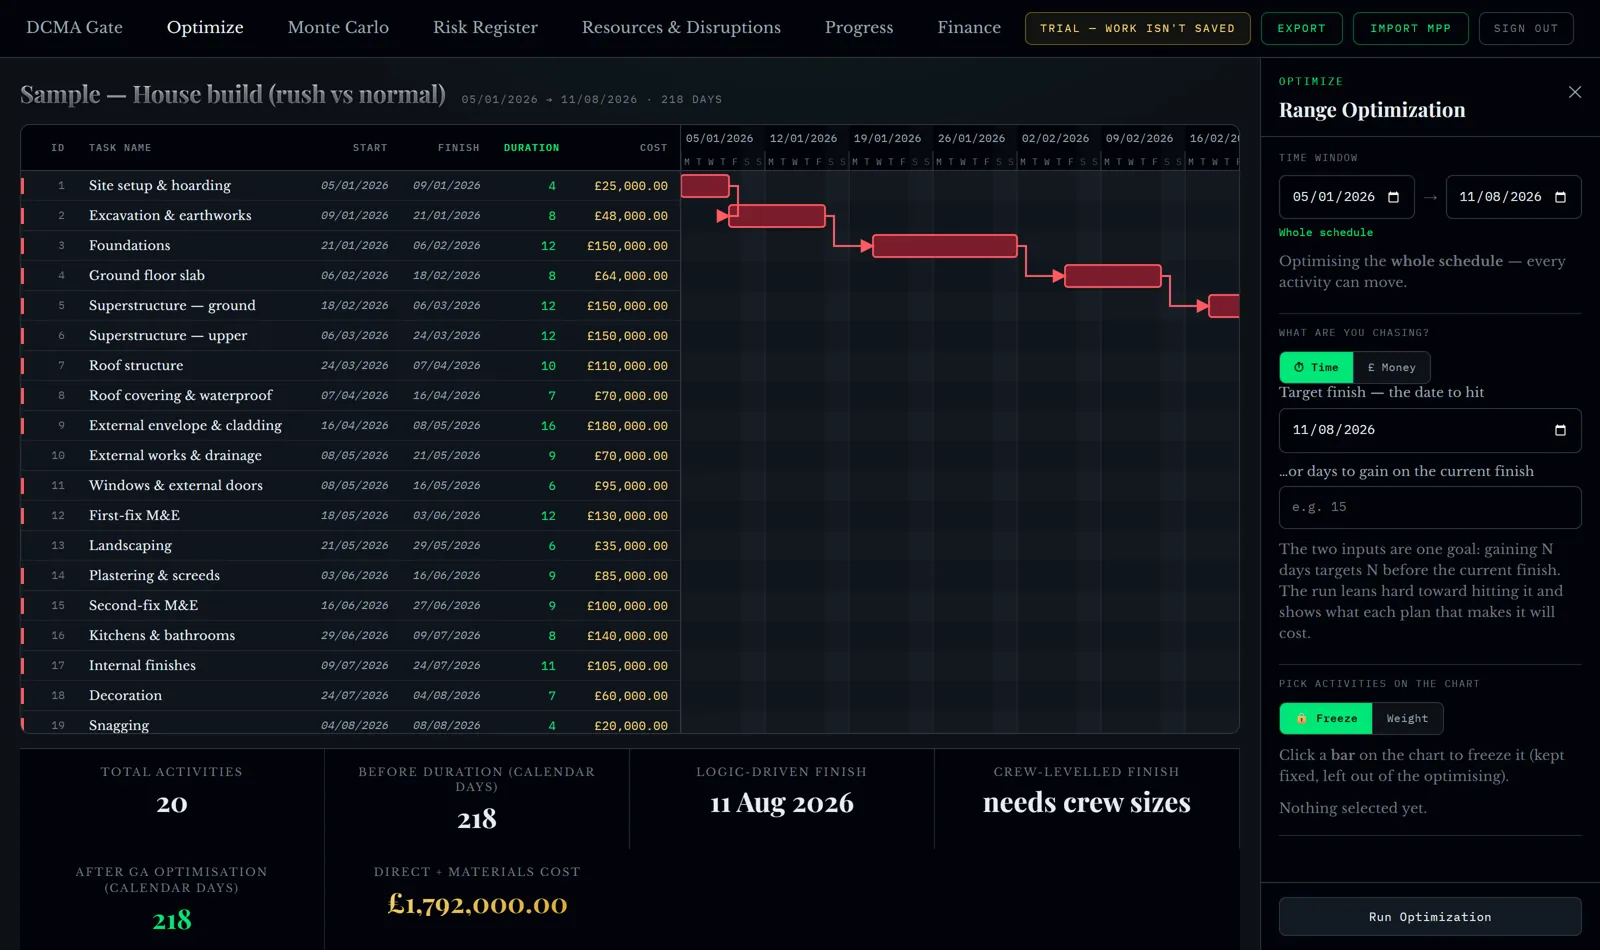
Task: Select the Time goal toggle
Action: [x=1316, y=367]
